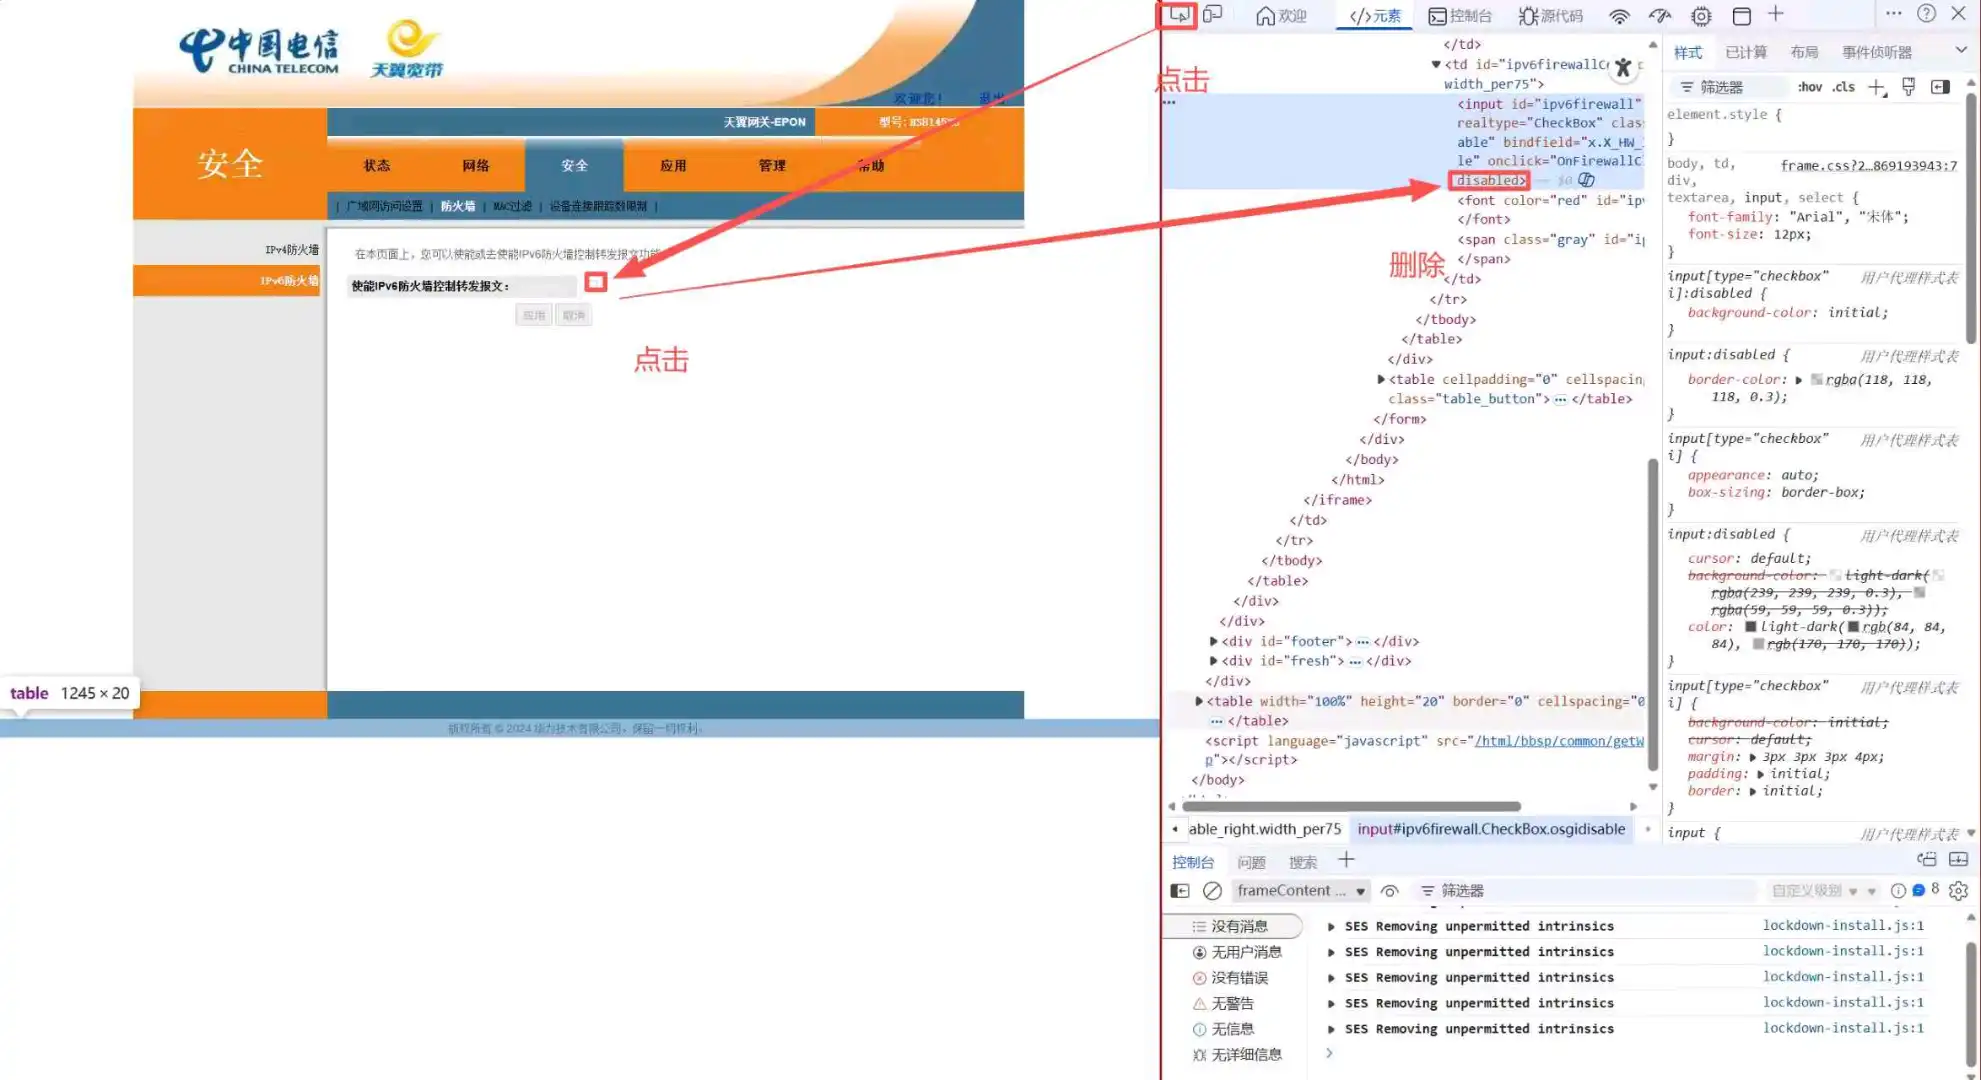Toggle the .cls element classes panel
Screen dimensions: 1981x1080
(x=1844, y=87)
